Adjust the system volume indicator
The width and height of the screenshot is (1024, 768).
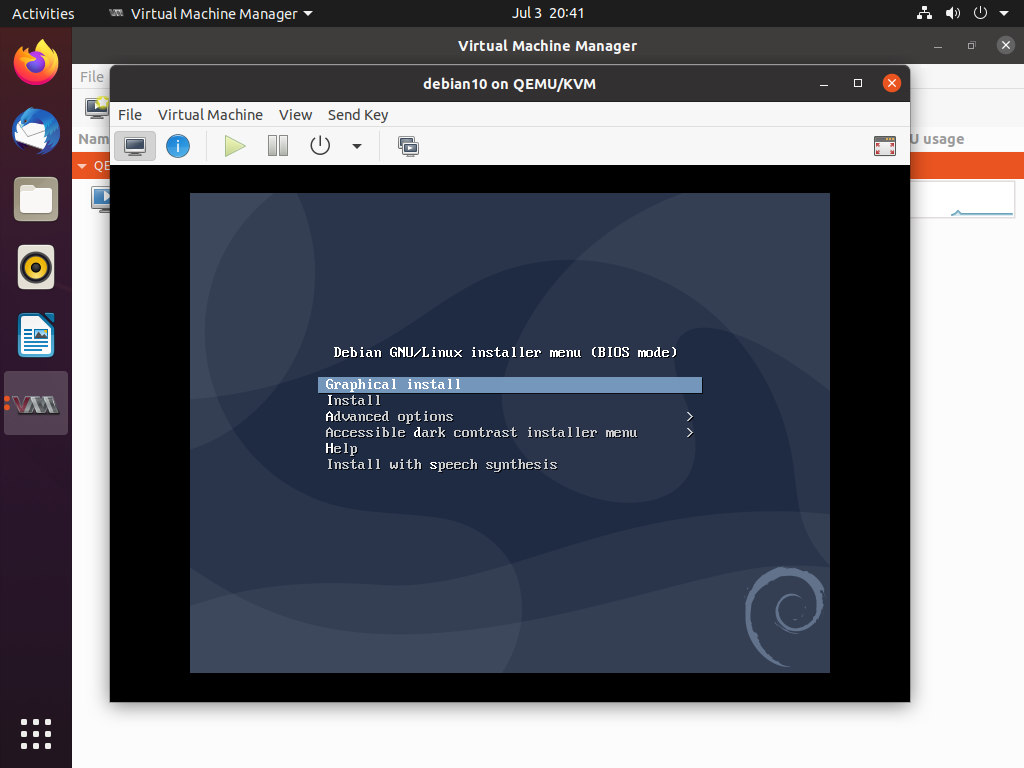[x=950, y=13]
